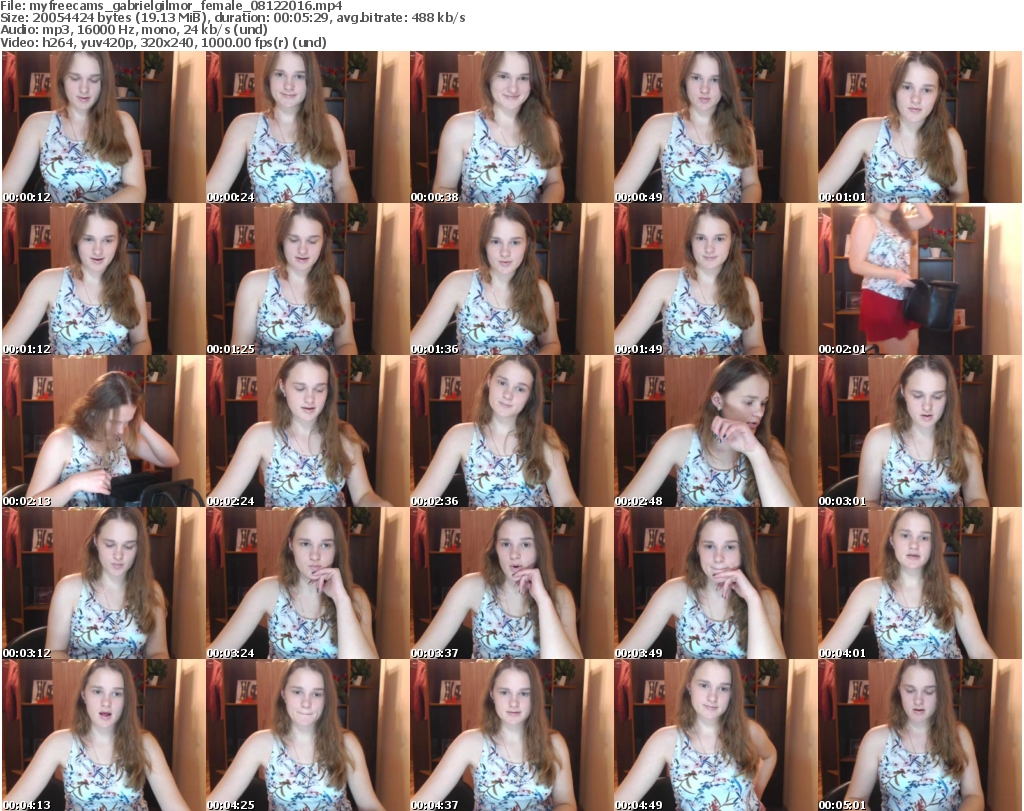Select the frame timestamped 00:02:13
Image resolution: width=1024 pixels, height=811 pixels.
coord(103,431)
